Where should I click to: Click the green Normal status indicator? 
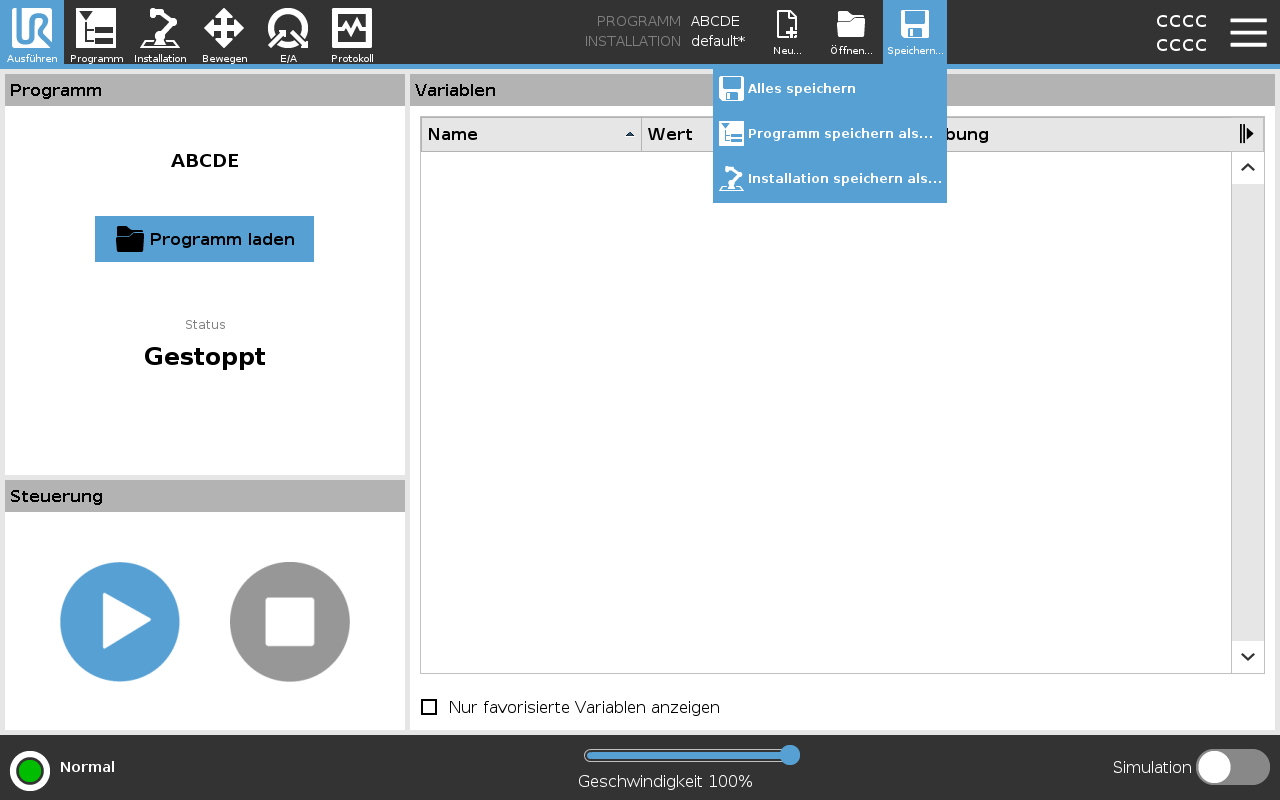coord(30,770)
